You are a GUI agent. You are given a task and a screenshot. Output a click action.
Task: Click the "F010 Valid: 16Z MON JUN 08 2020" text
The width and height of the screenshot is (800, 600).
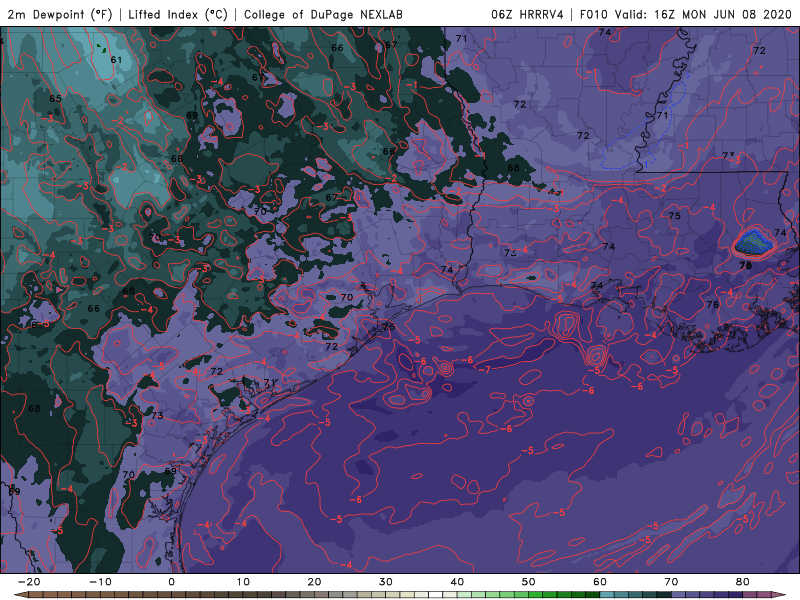pos(685,15)
